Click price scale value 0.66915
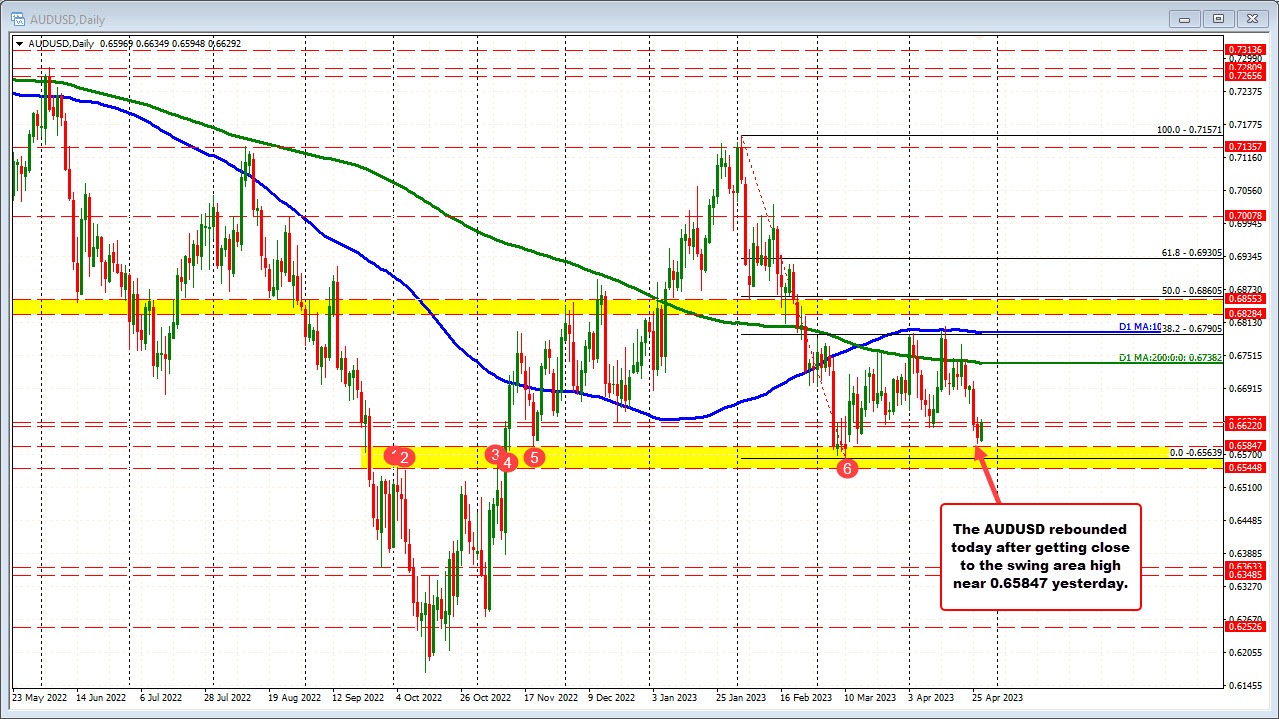The height and width of the screenshot is (719, 1279). [1245, 388]
